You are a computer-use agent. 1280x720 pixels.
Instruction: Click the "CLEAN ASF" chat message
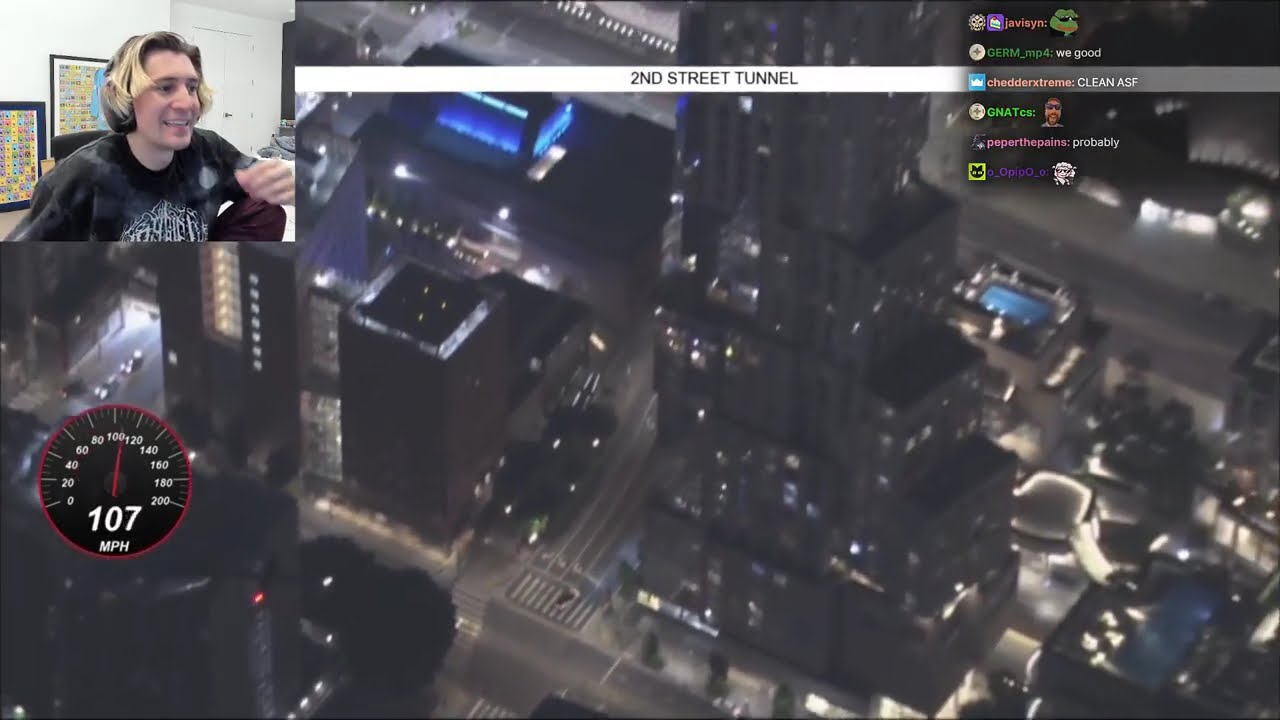1107,82
